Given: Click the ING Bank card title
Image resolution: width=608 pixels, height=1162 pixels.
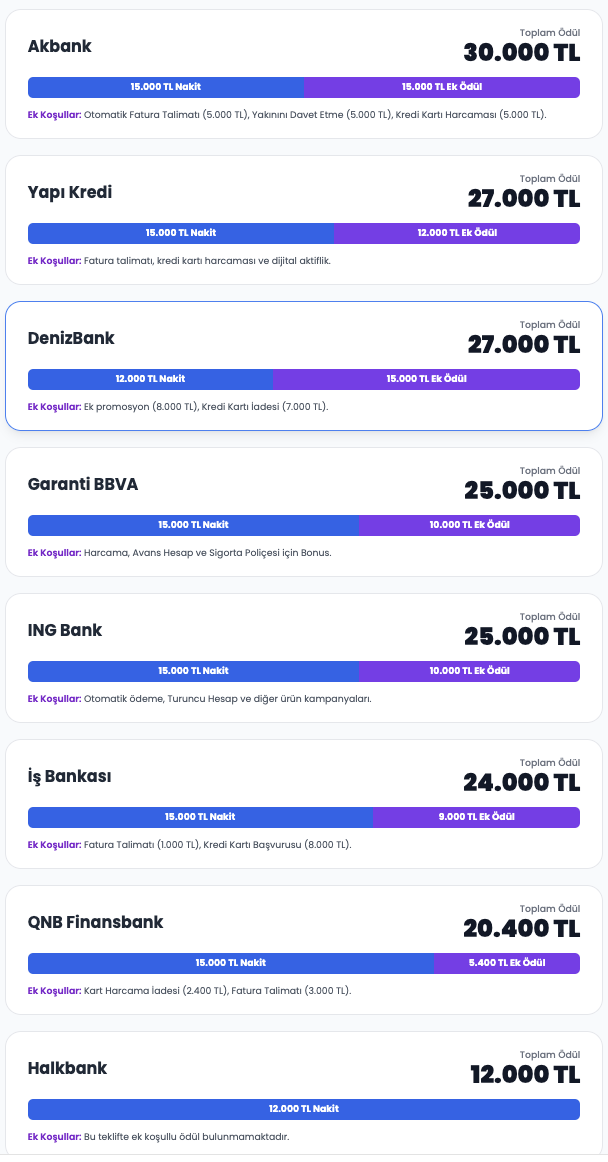Looking at the screenshot, I should (x=65, y=630).
